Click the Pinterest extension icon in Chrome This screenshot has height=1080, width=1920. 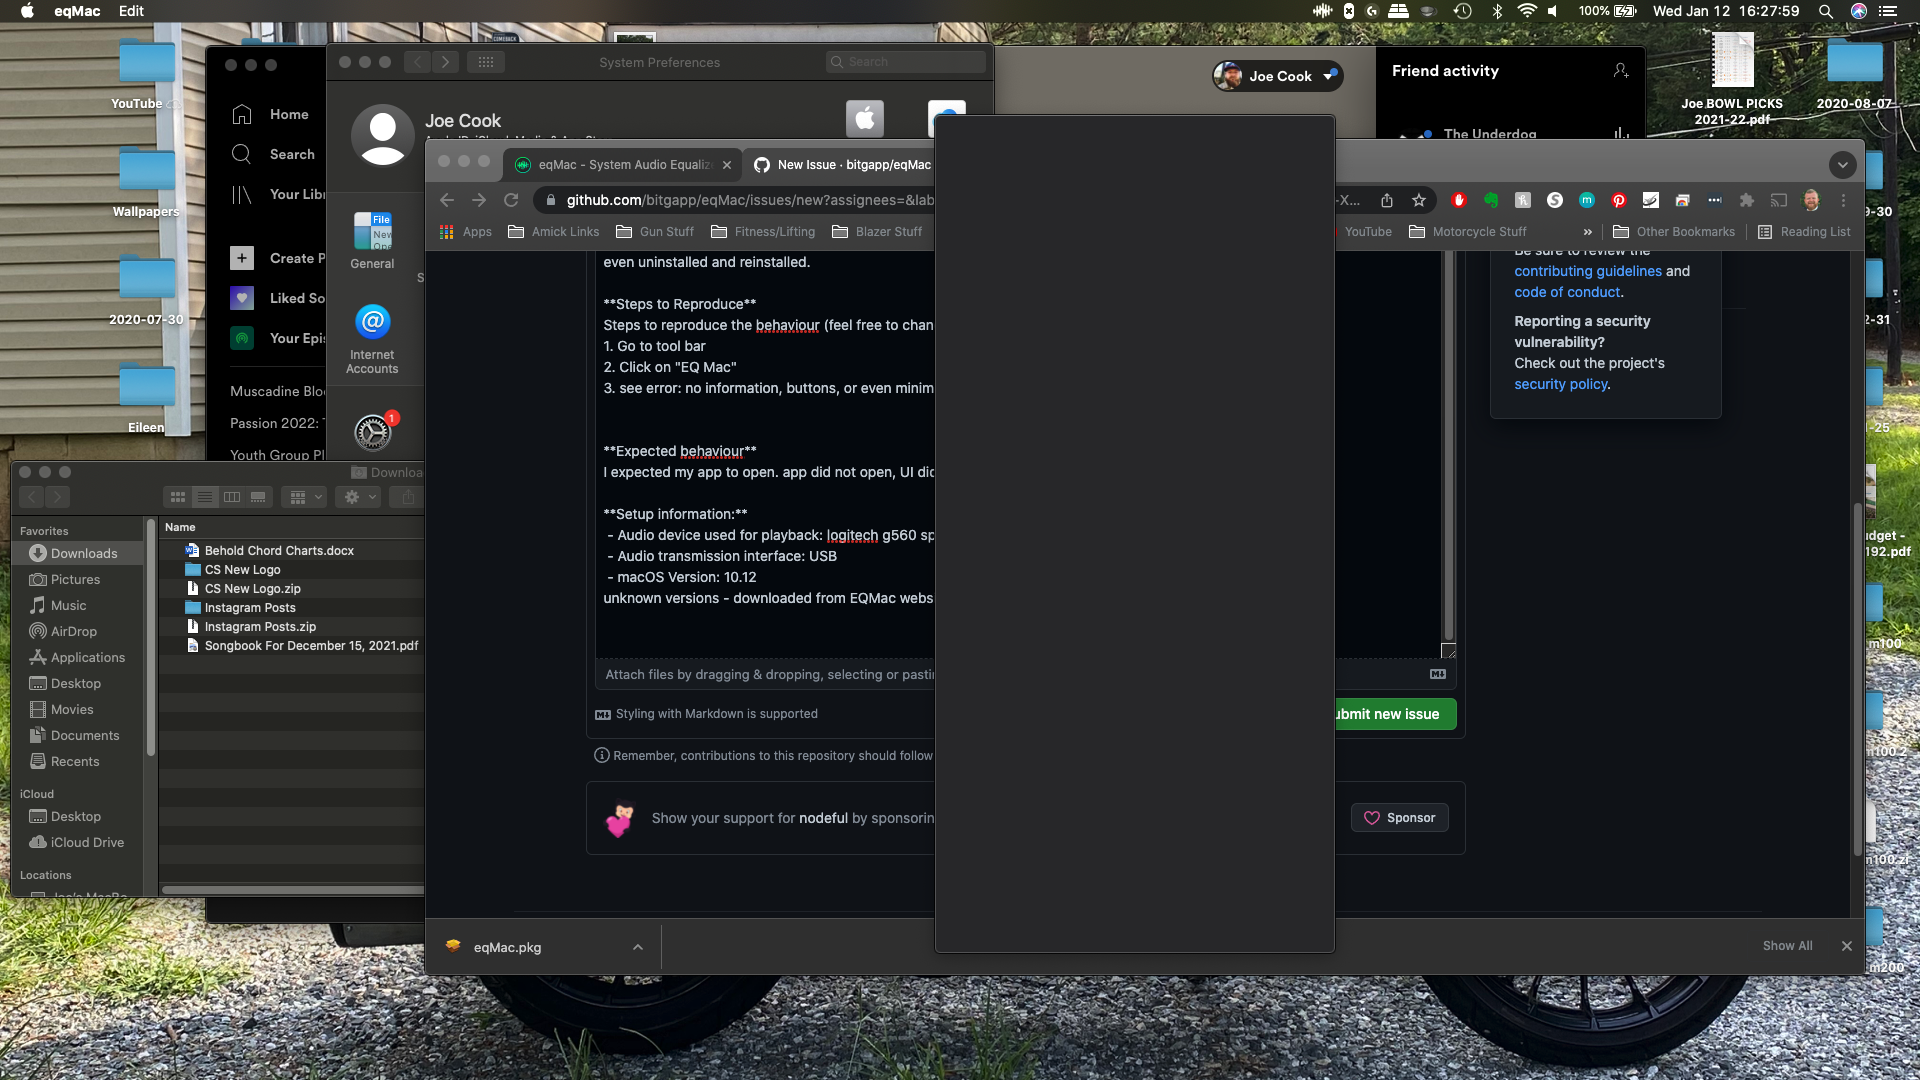pos(1618,200)
